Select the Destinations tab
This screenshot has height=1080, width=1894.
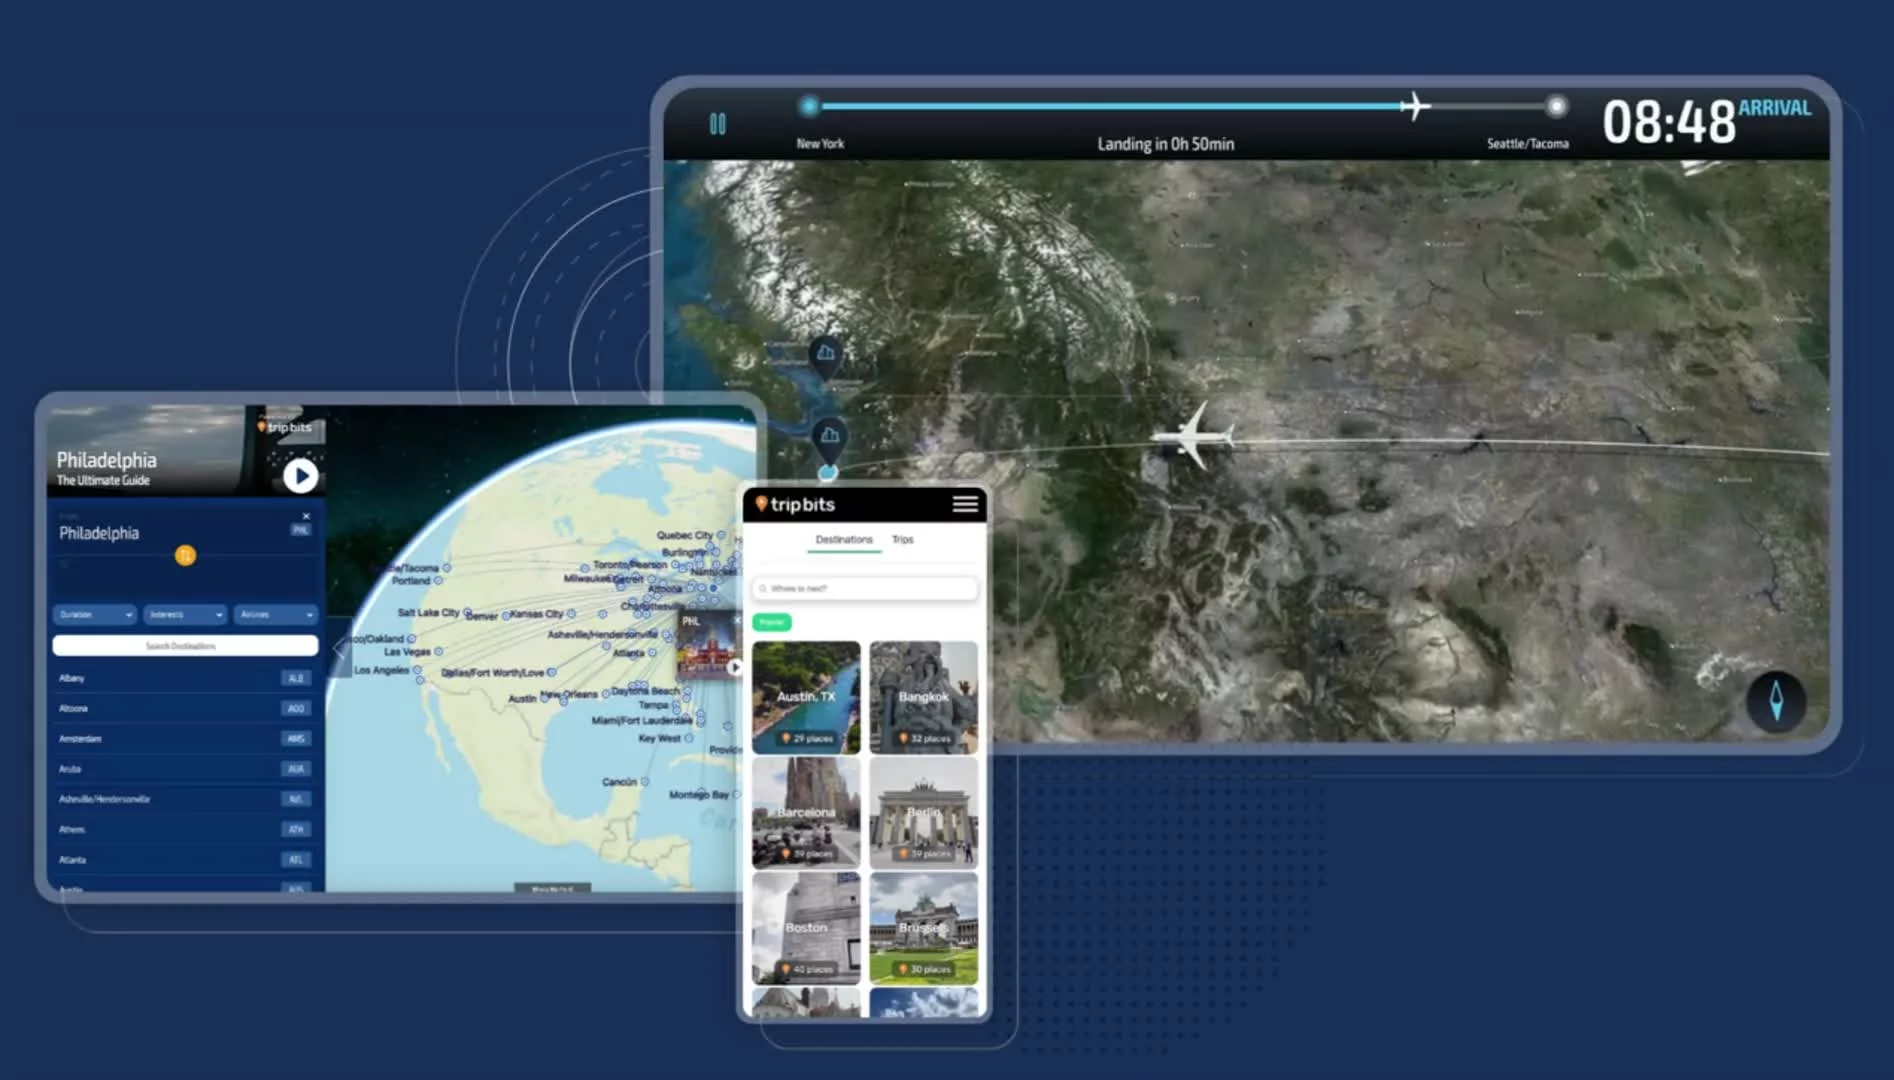click(x=843, y=540)
